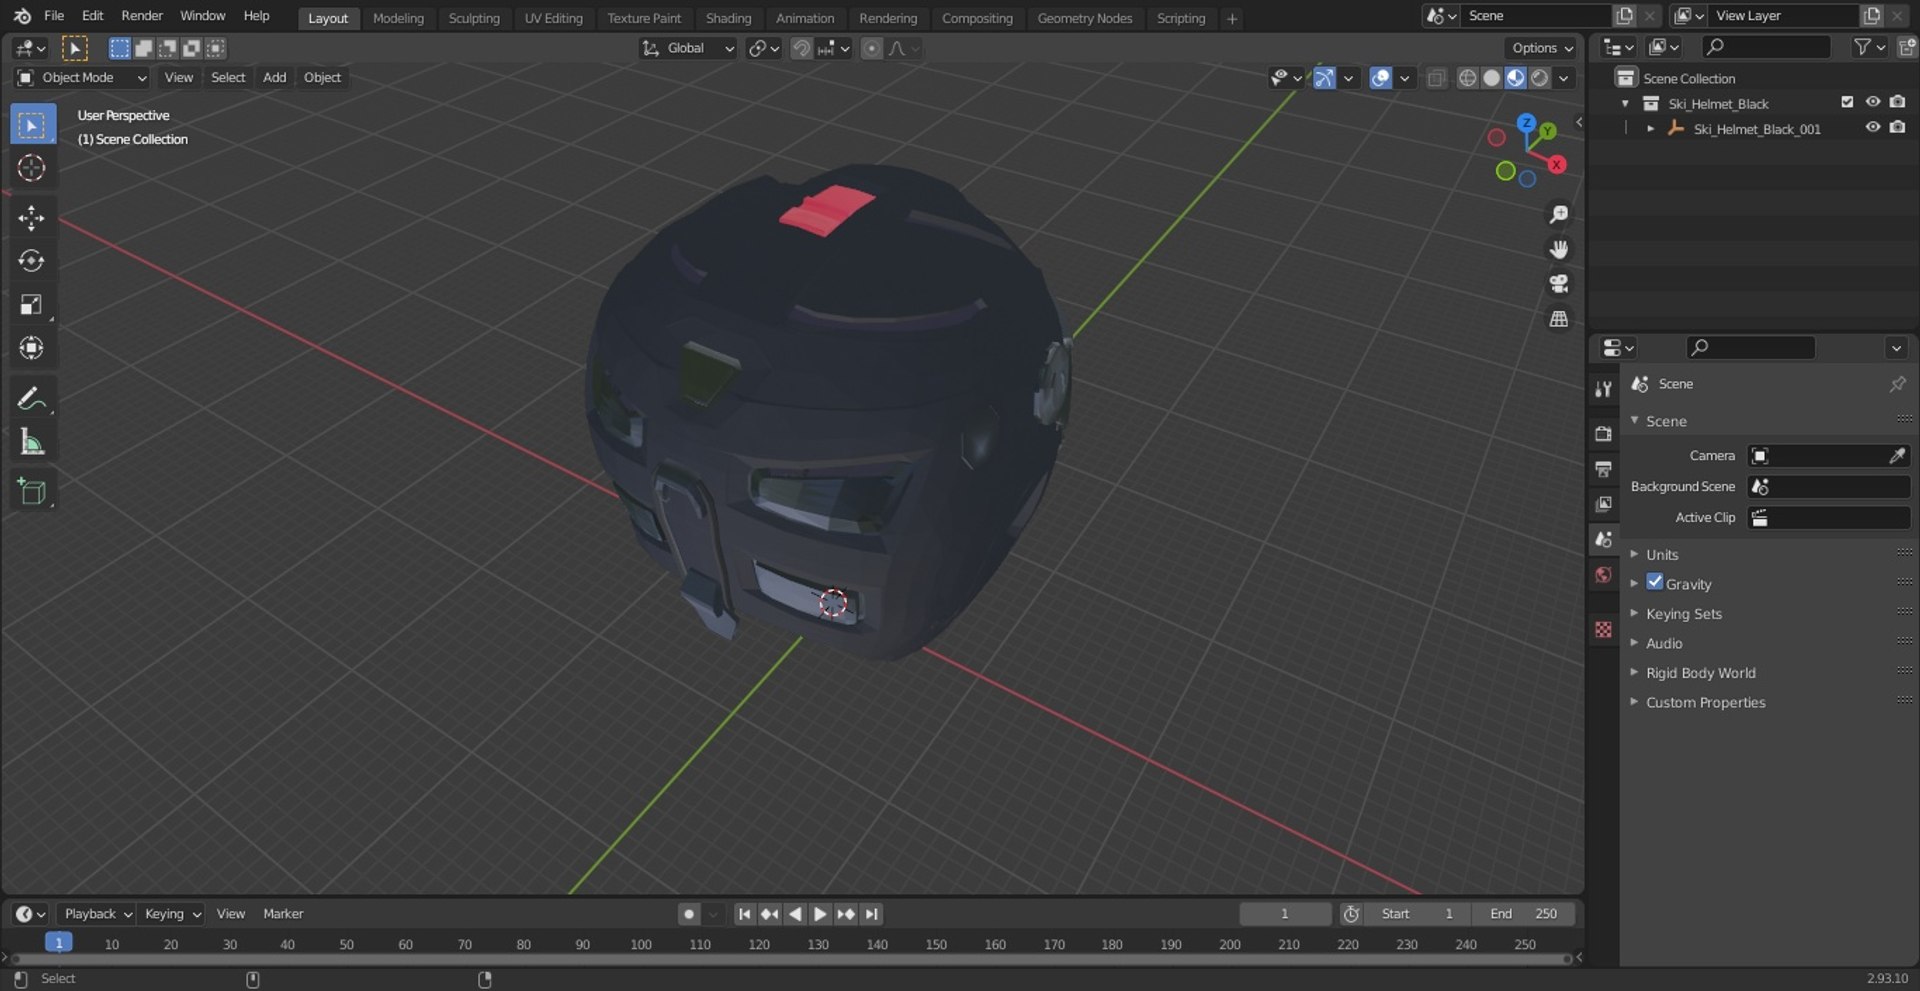Open the Options dropdown
Image resolution: width=1920 pixels, height=991 pixels.
1541,48
